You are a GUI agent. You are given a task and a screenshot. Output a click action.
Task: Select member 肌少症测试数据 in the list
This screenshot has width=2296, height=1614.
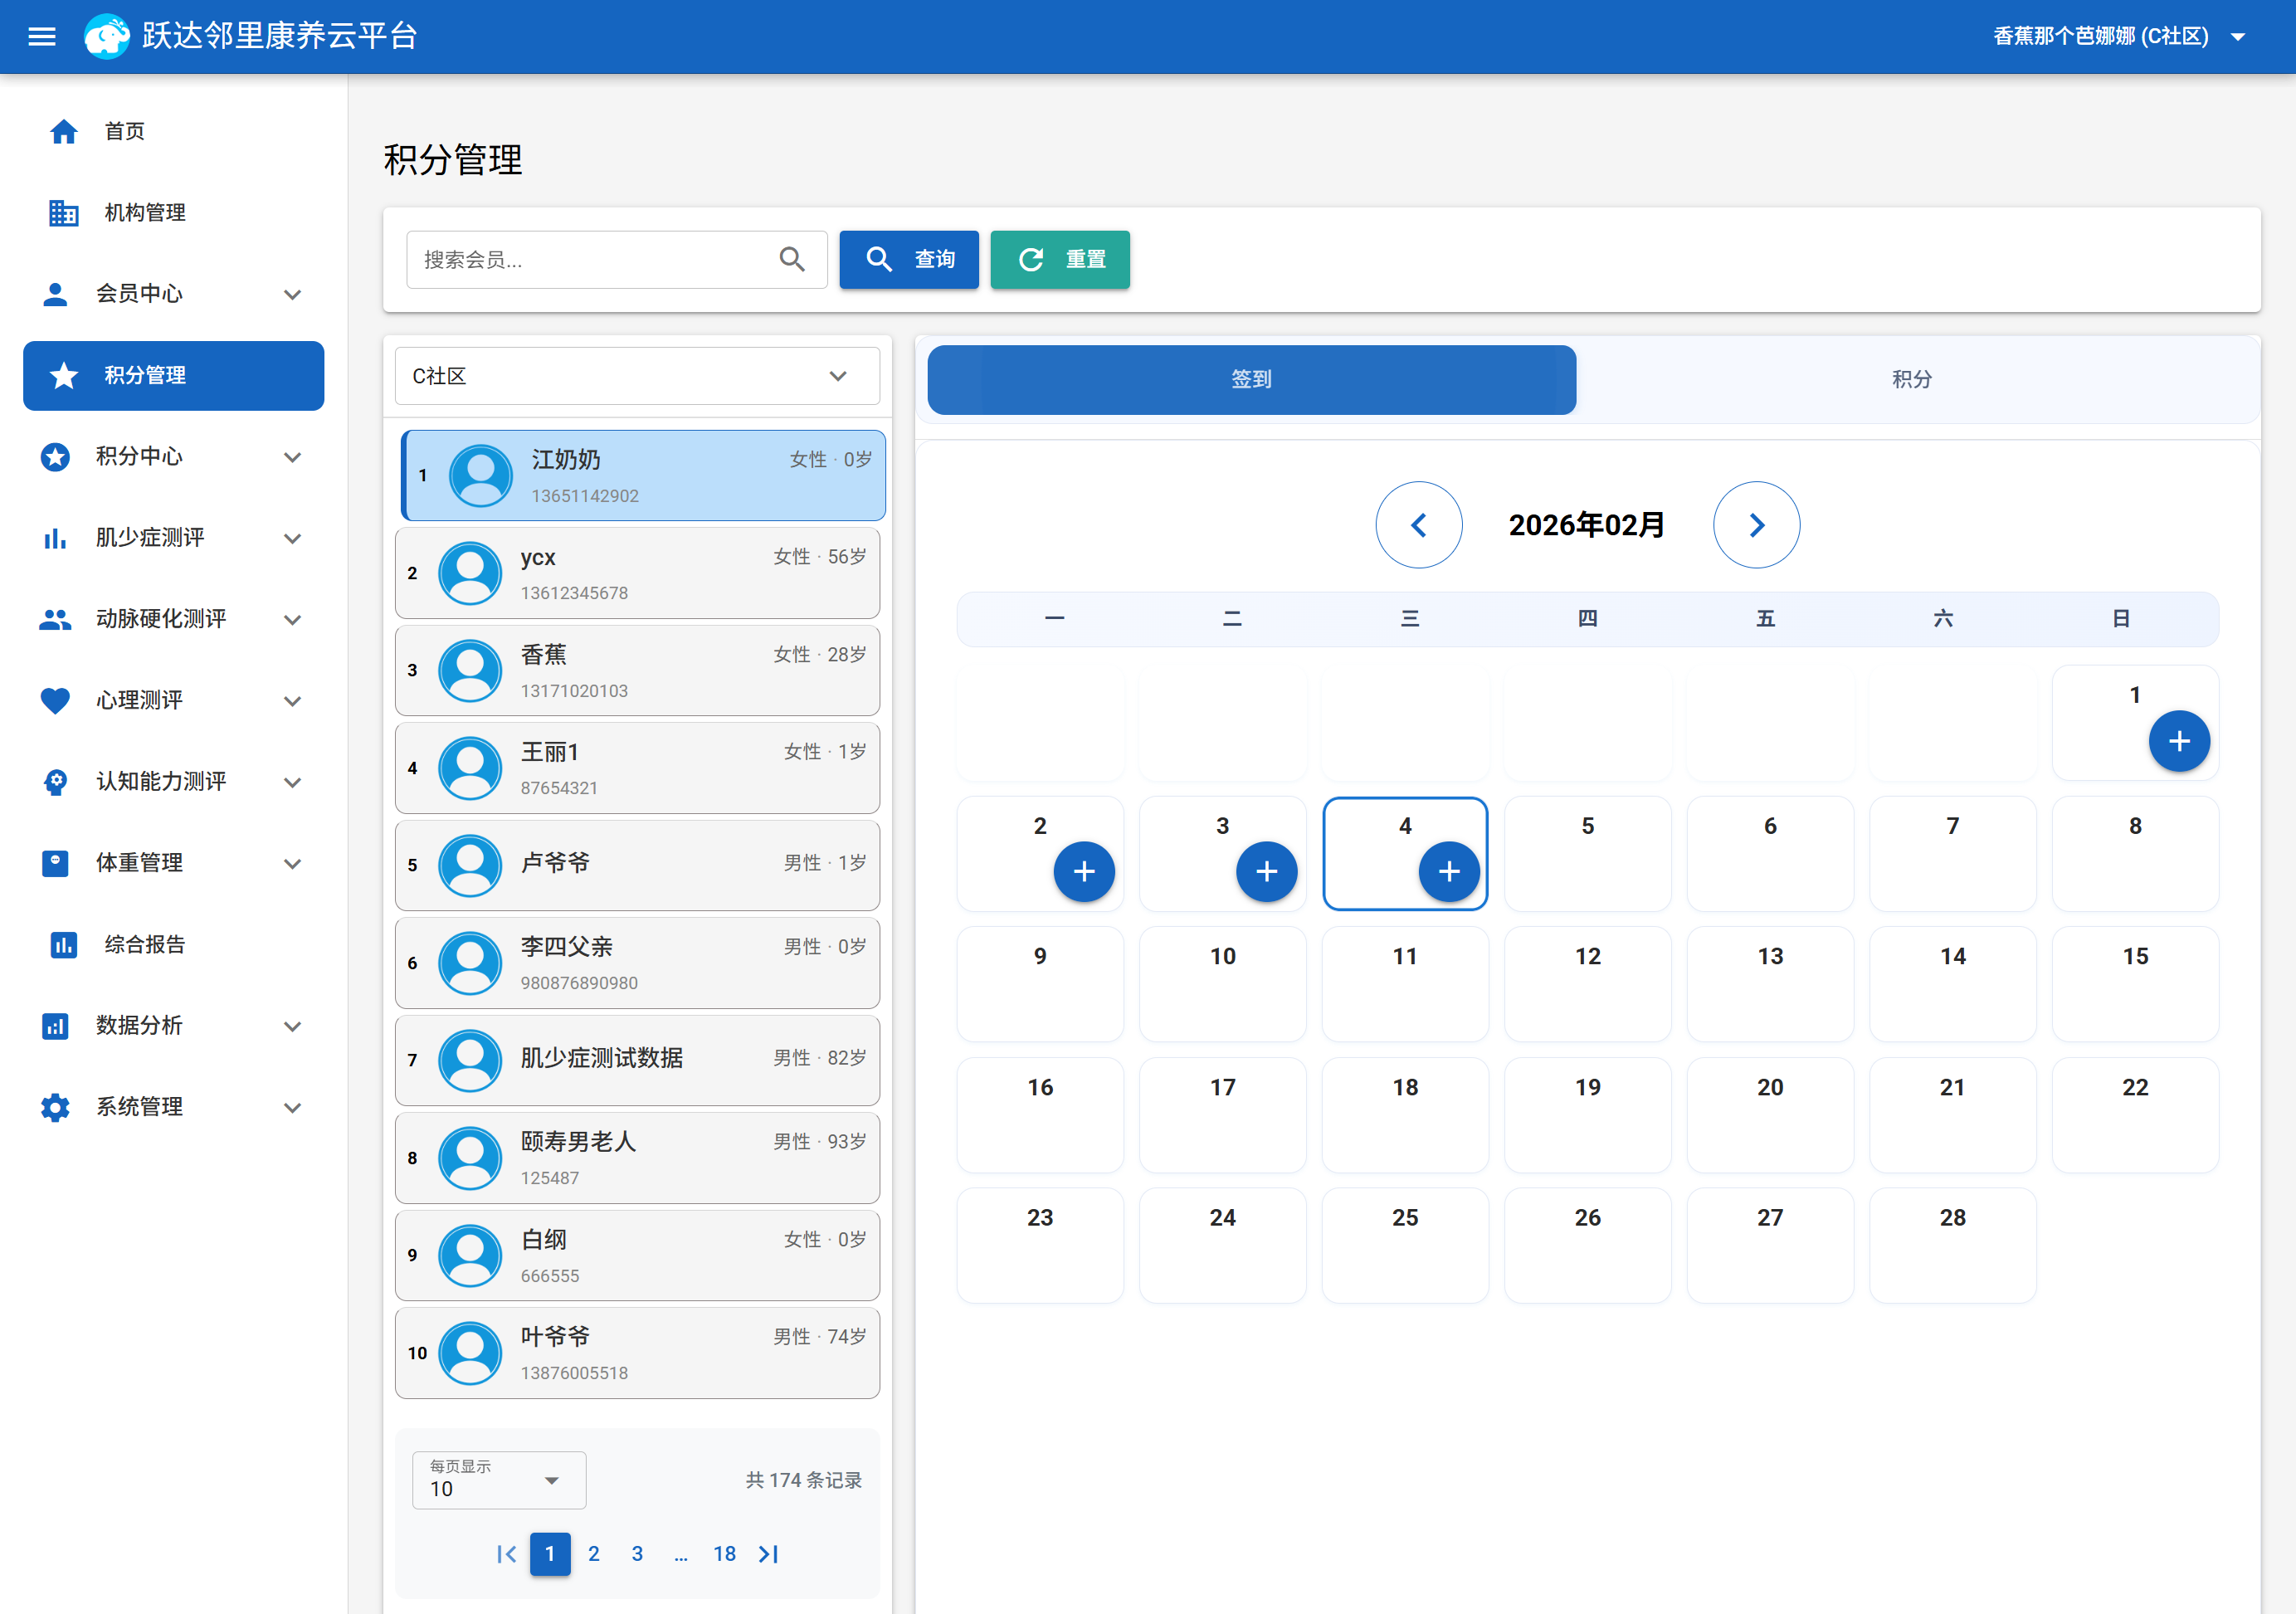(637, 1061)
